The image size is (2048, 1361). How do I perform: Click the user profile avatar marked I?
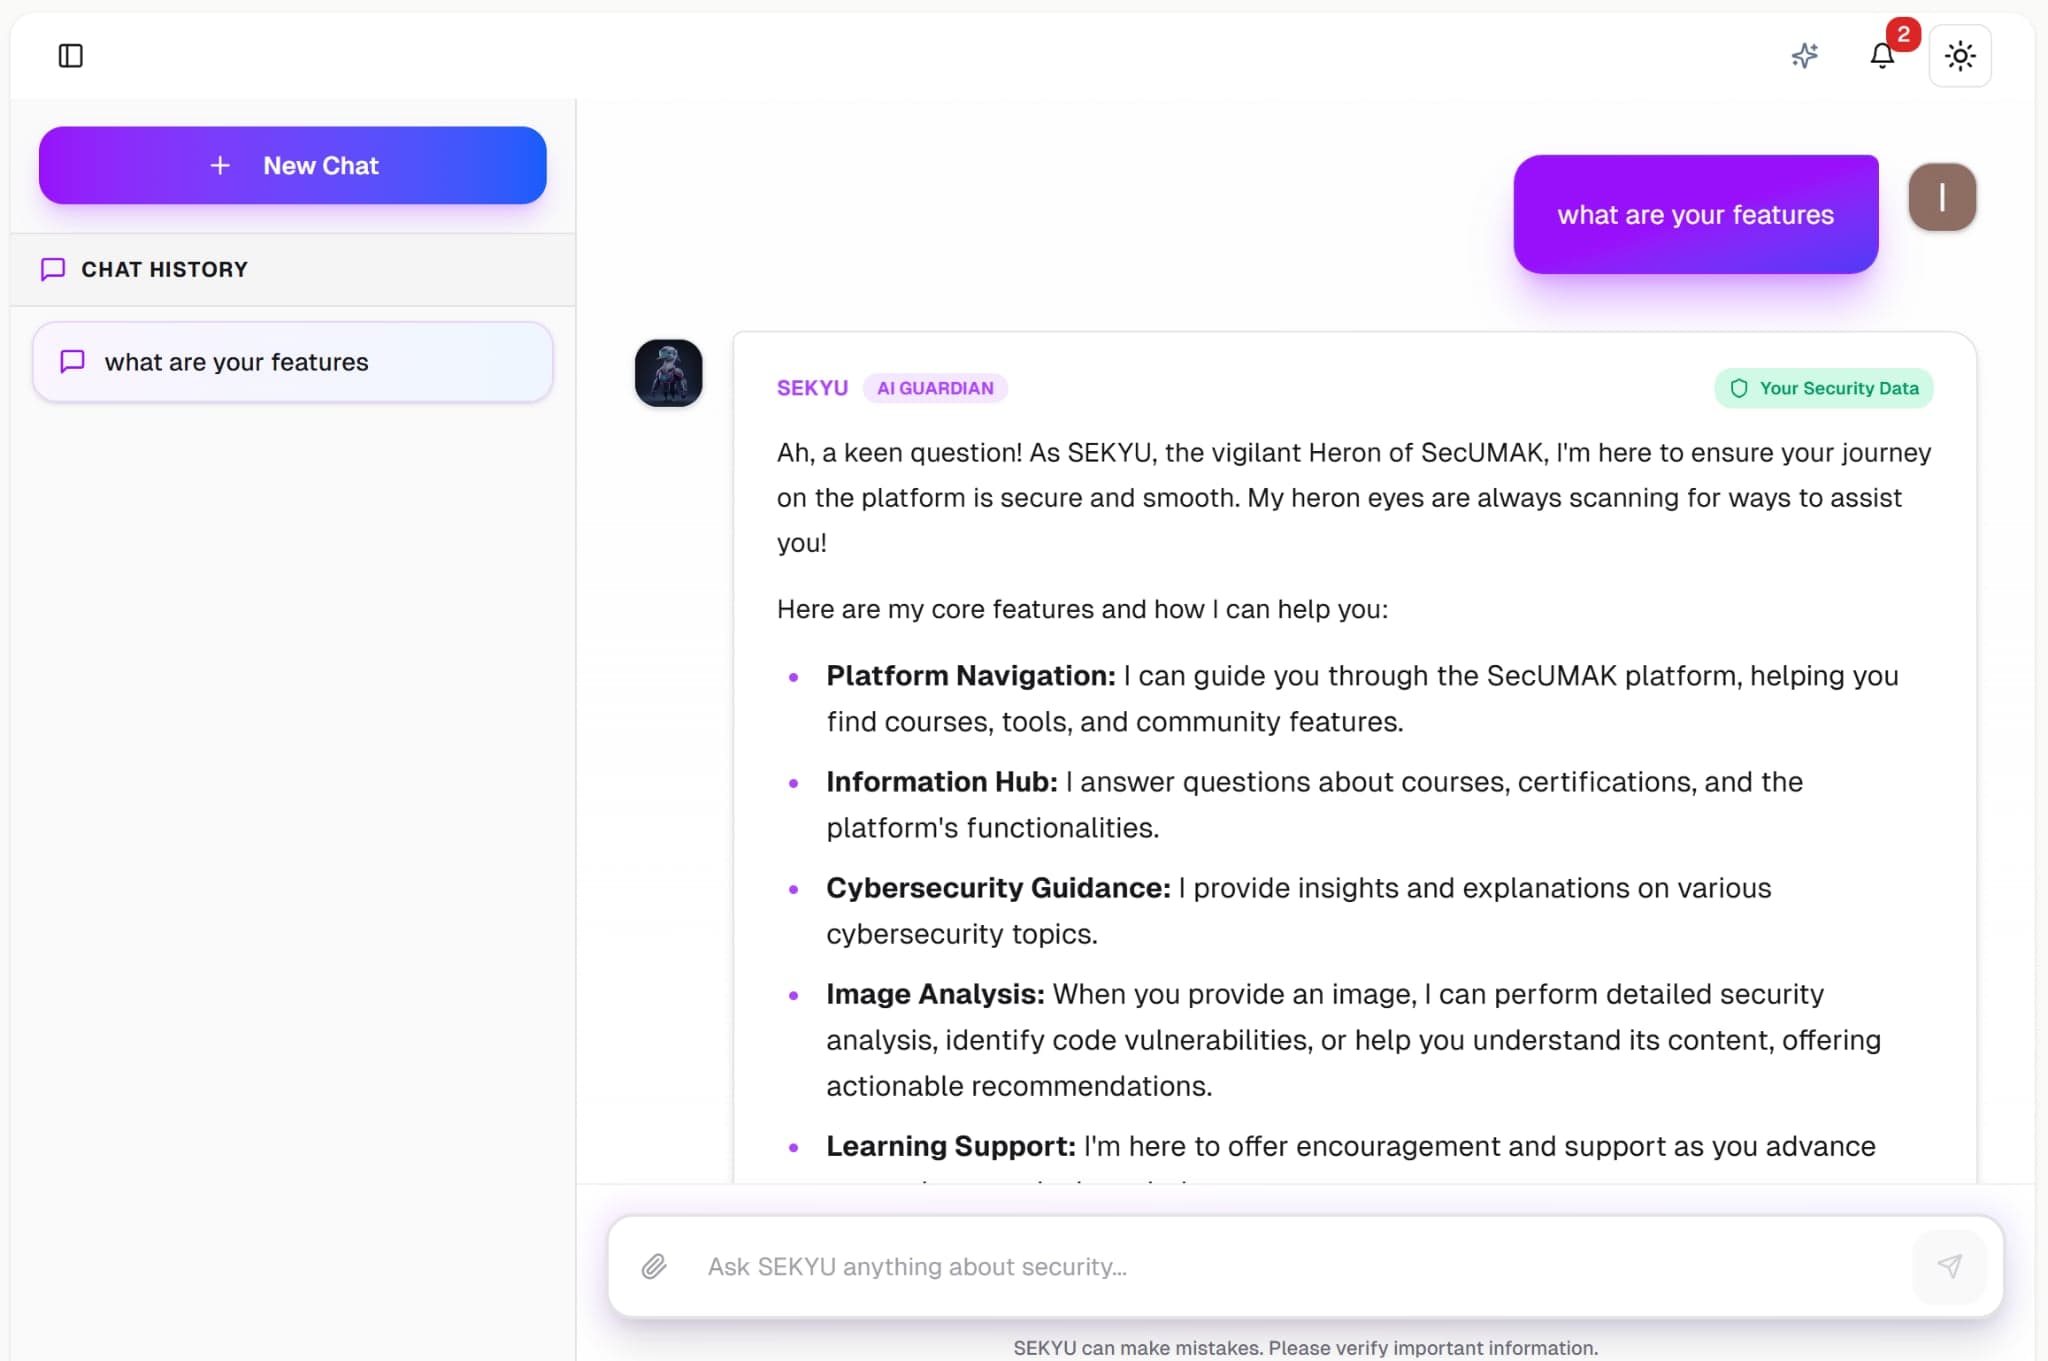coord(1940,197)
